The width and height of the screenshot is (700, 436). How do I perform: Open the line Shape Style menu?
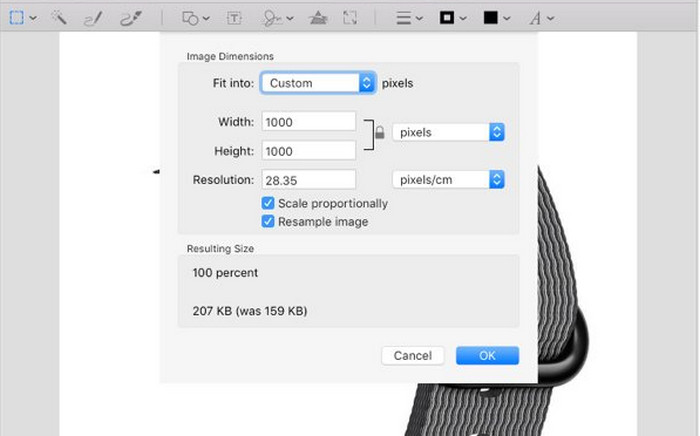pyautogui.click(x=407, y=18)
